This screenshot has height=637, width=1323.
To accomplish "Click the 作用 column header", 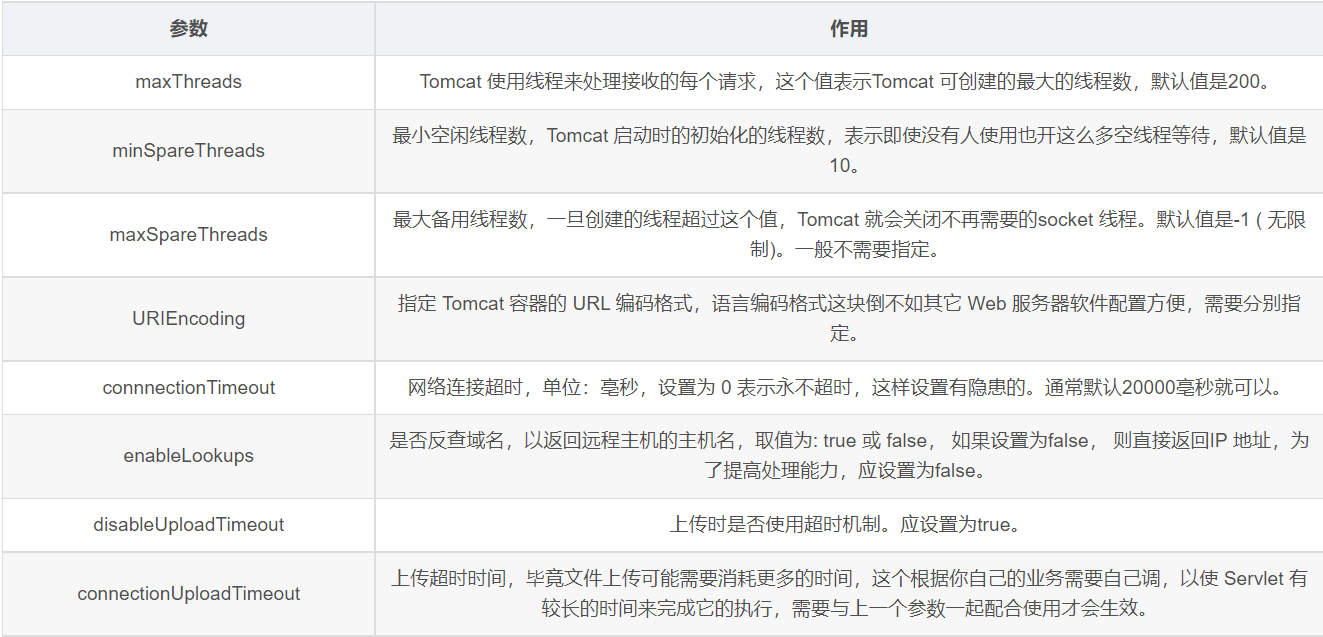I will pyautogui.click(x=849, y=29).
